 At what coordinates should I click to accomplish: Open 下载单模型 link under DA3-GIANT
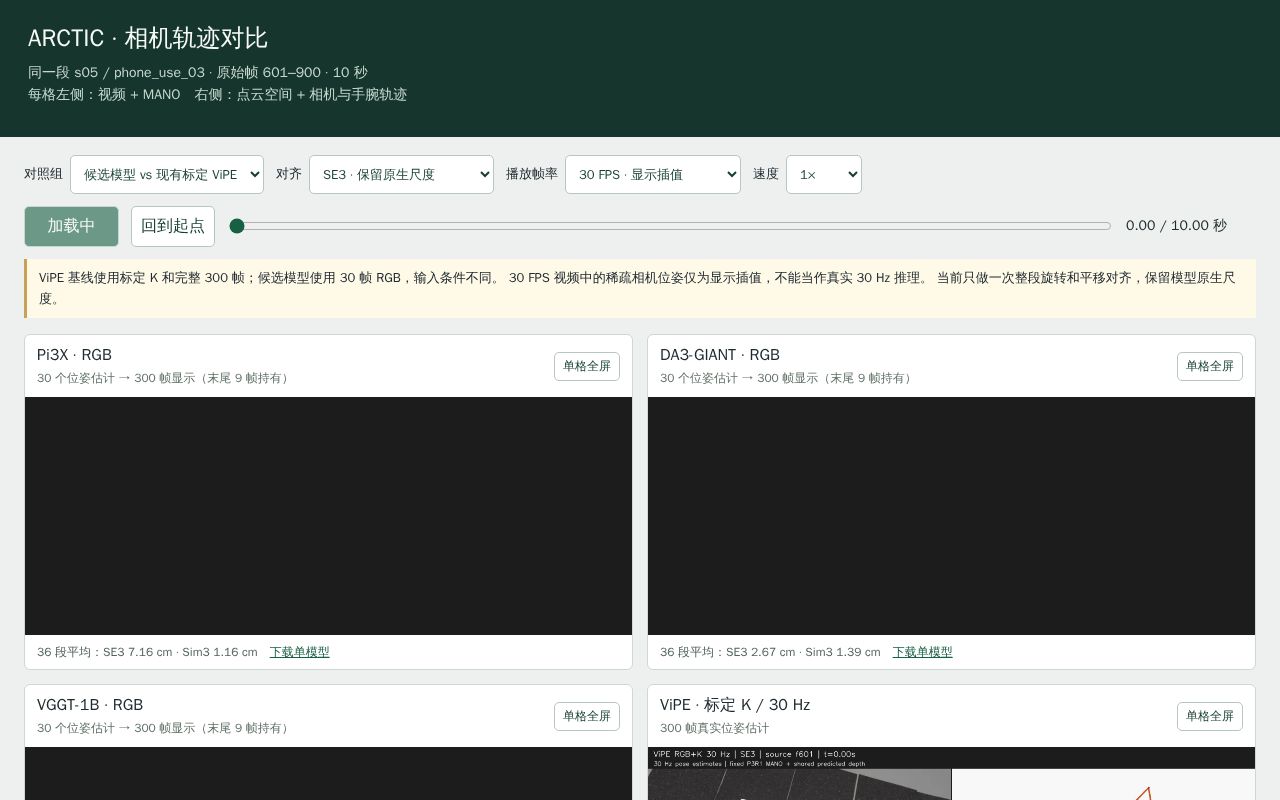pyautogui.click(x=922, y=652)
